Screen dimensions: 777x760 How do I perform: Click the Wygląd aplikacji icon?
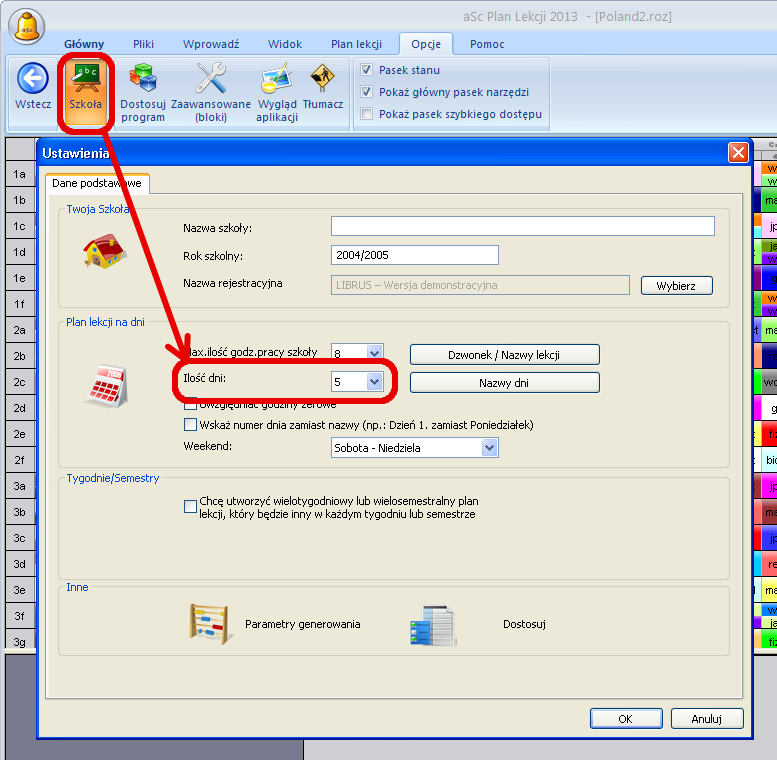coord(276,79)
